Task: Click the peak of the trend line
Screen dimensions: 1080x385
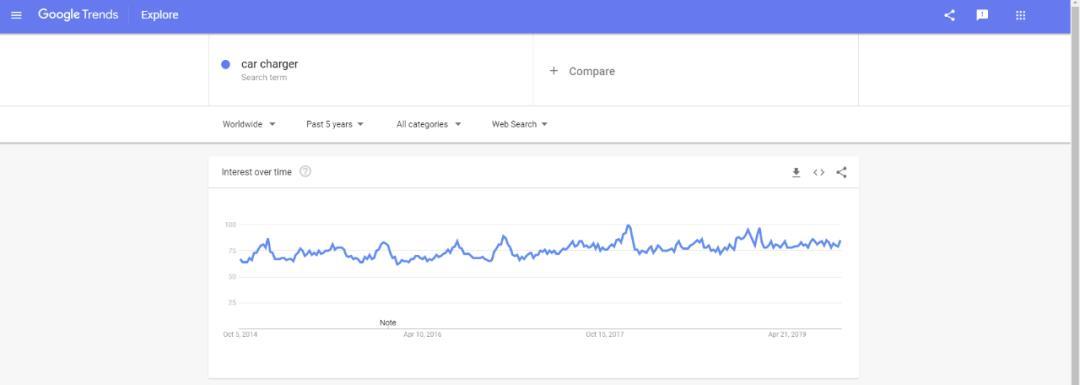Action: (628, 226)
